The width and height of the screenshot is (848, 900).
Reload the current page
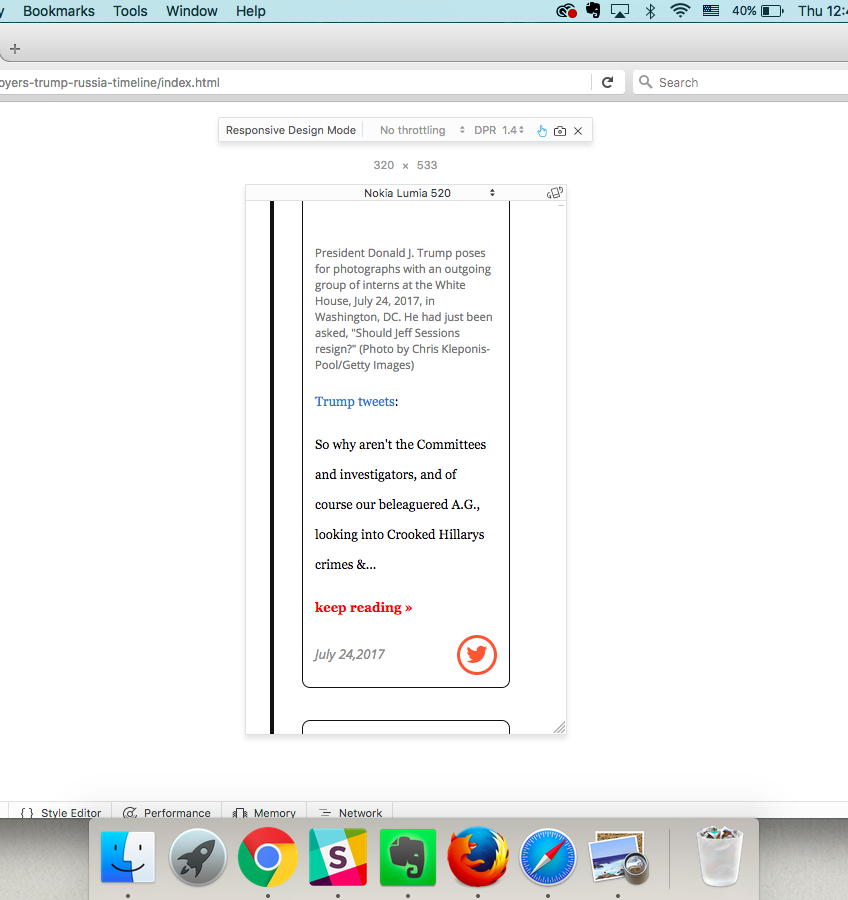pos(607,82)
